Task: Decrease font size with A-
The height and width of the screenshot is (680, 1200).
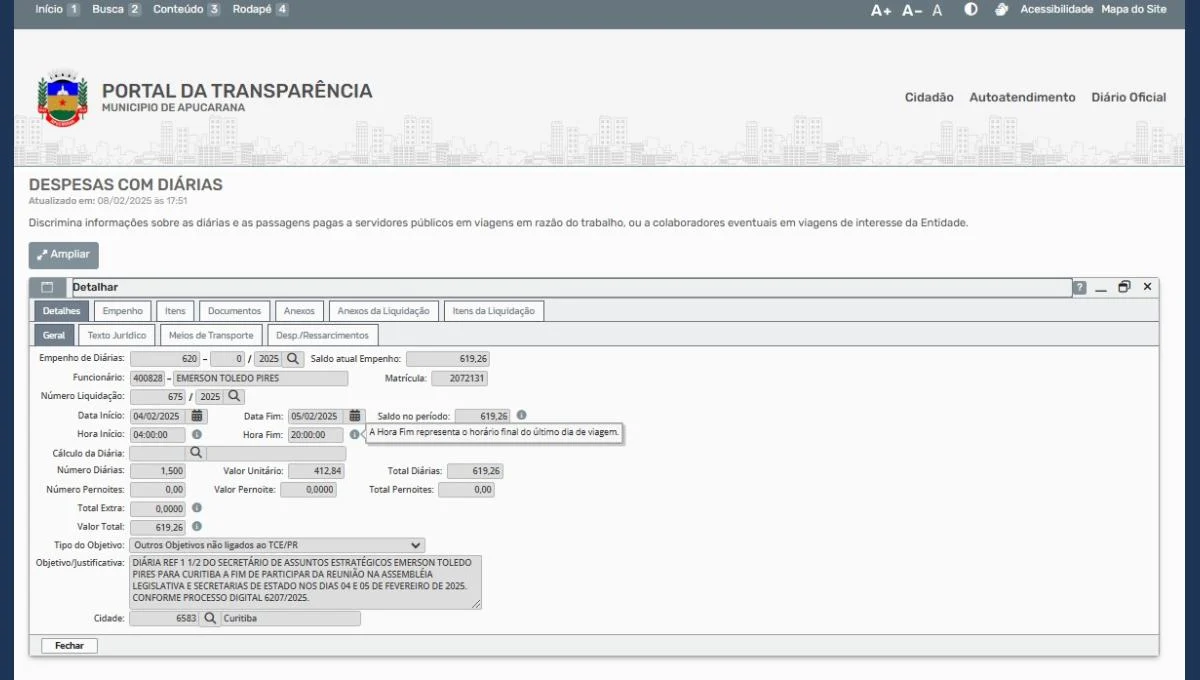Action: click(x=911, y=11)
